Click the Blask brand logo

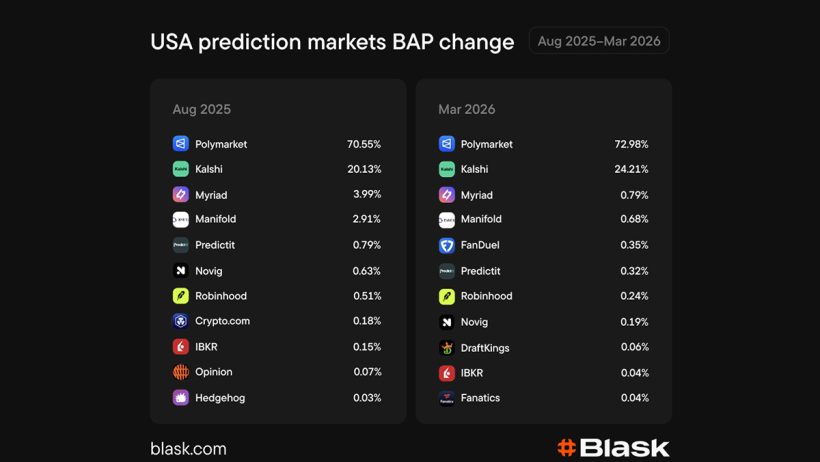click(613, 448)
